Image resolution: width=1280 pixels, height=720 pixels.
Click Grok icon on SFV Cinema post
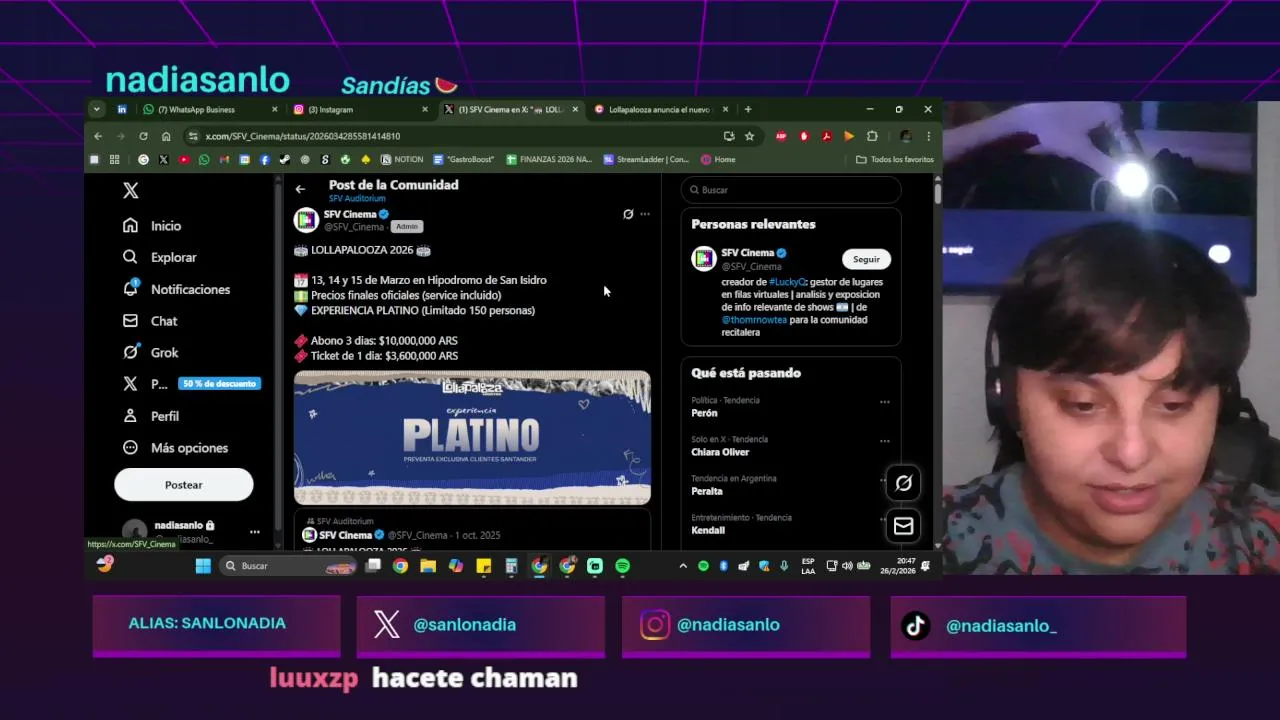[x=628, y=214]
